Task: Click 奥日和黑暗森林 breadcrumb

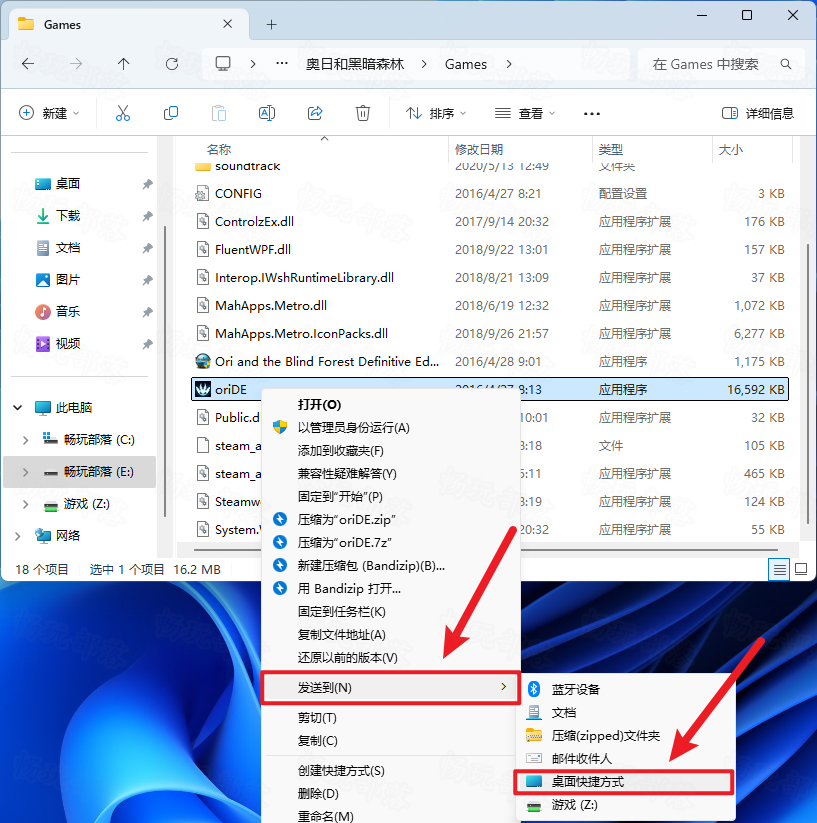Action: pyautogui.click(x=355, y=64)
